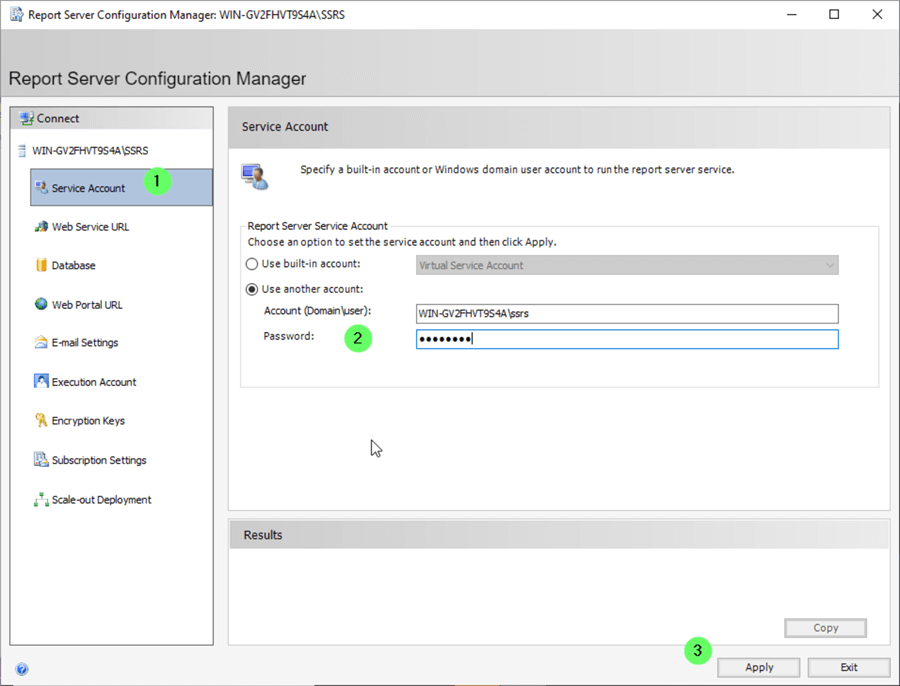
Task: Open the Web Portal URL page
Action: [x=87, y=305]
